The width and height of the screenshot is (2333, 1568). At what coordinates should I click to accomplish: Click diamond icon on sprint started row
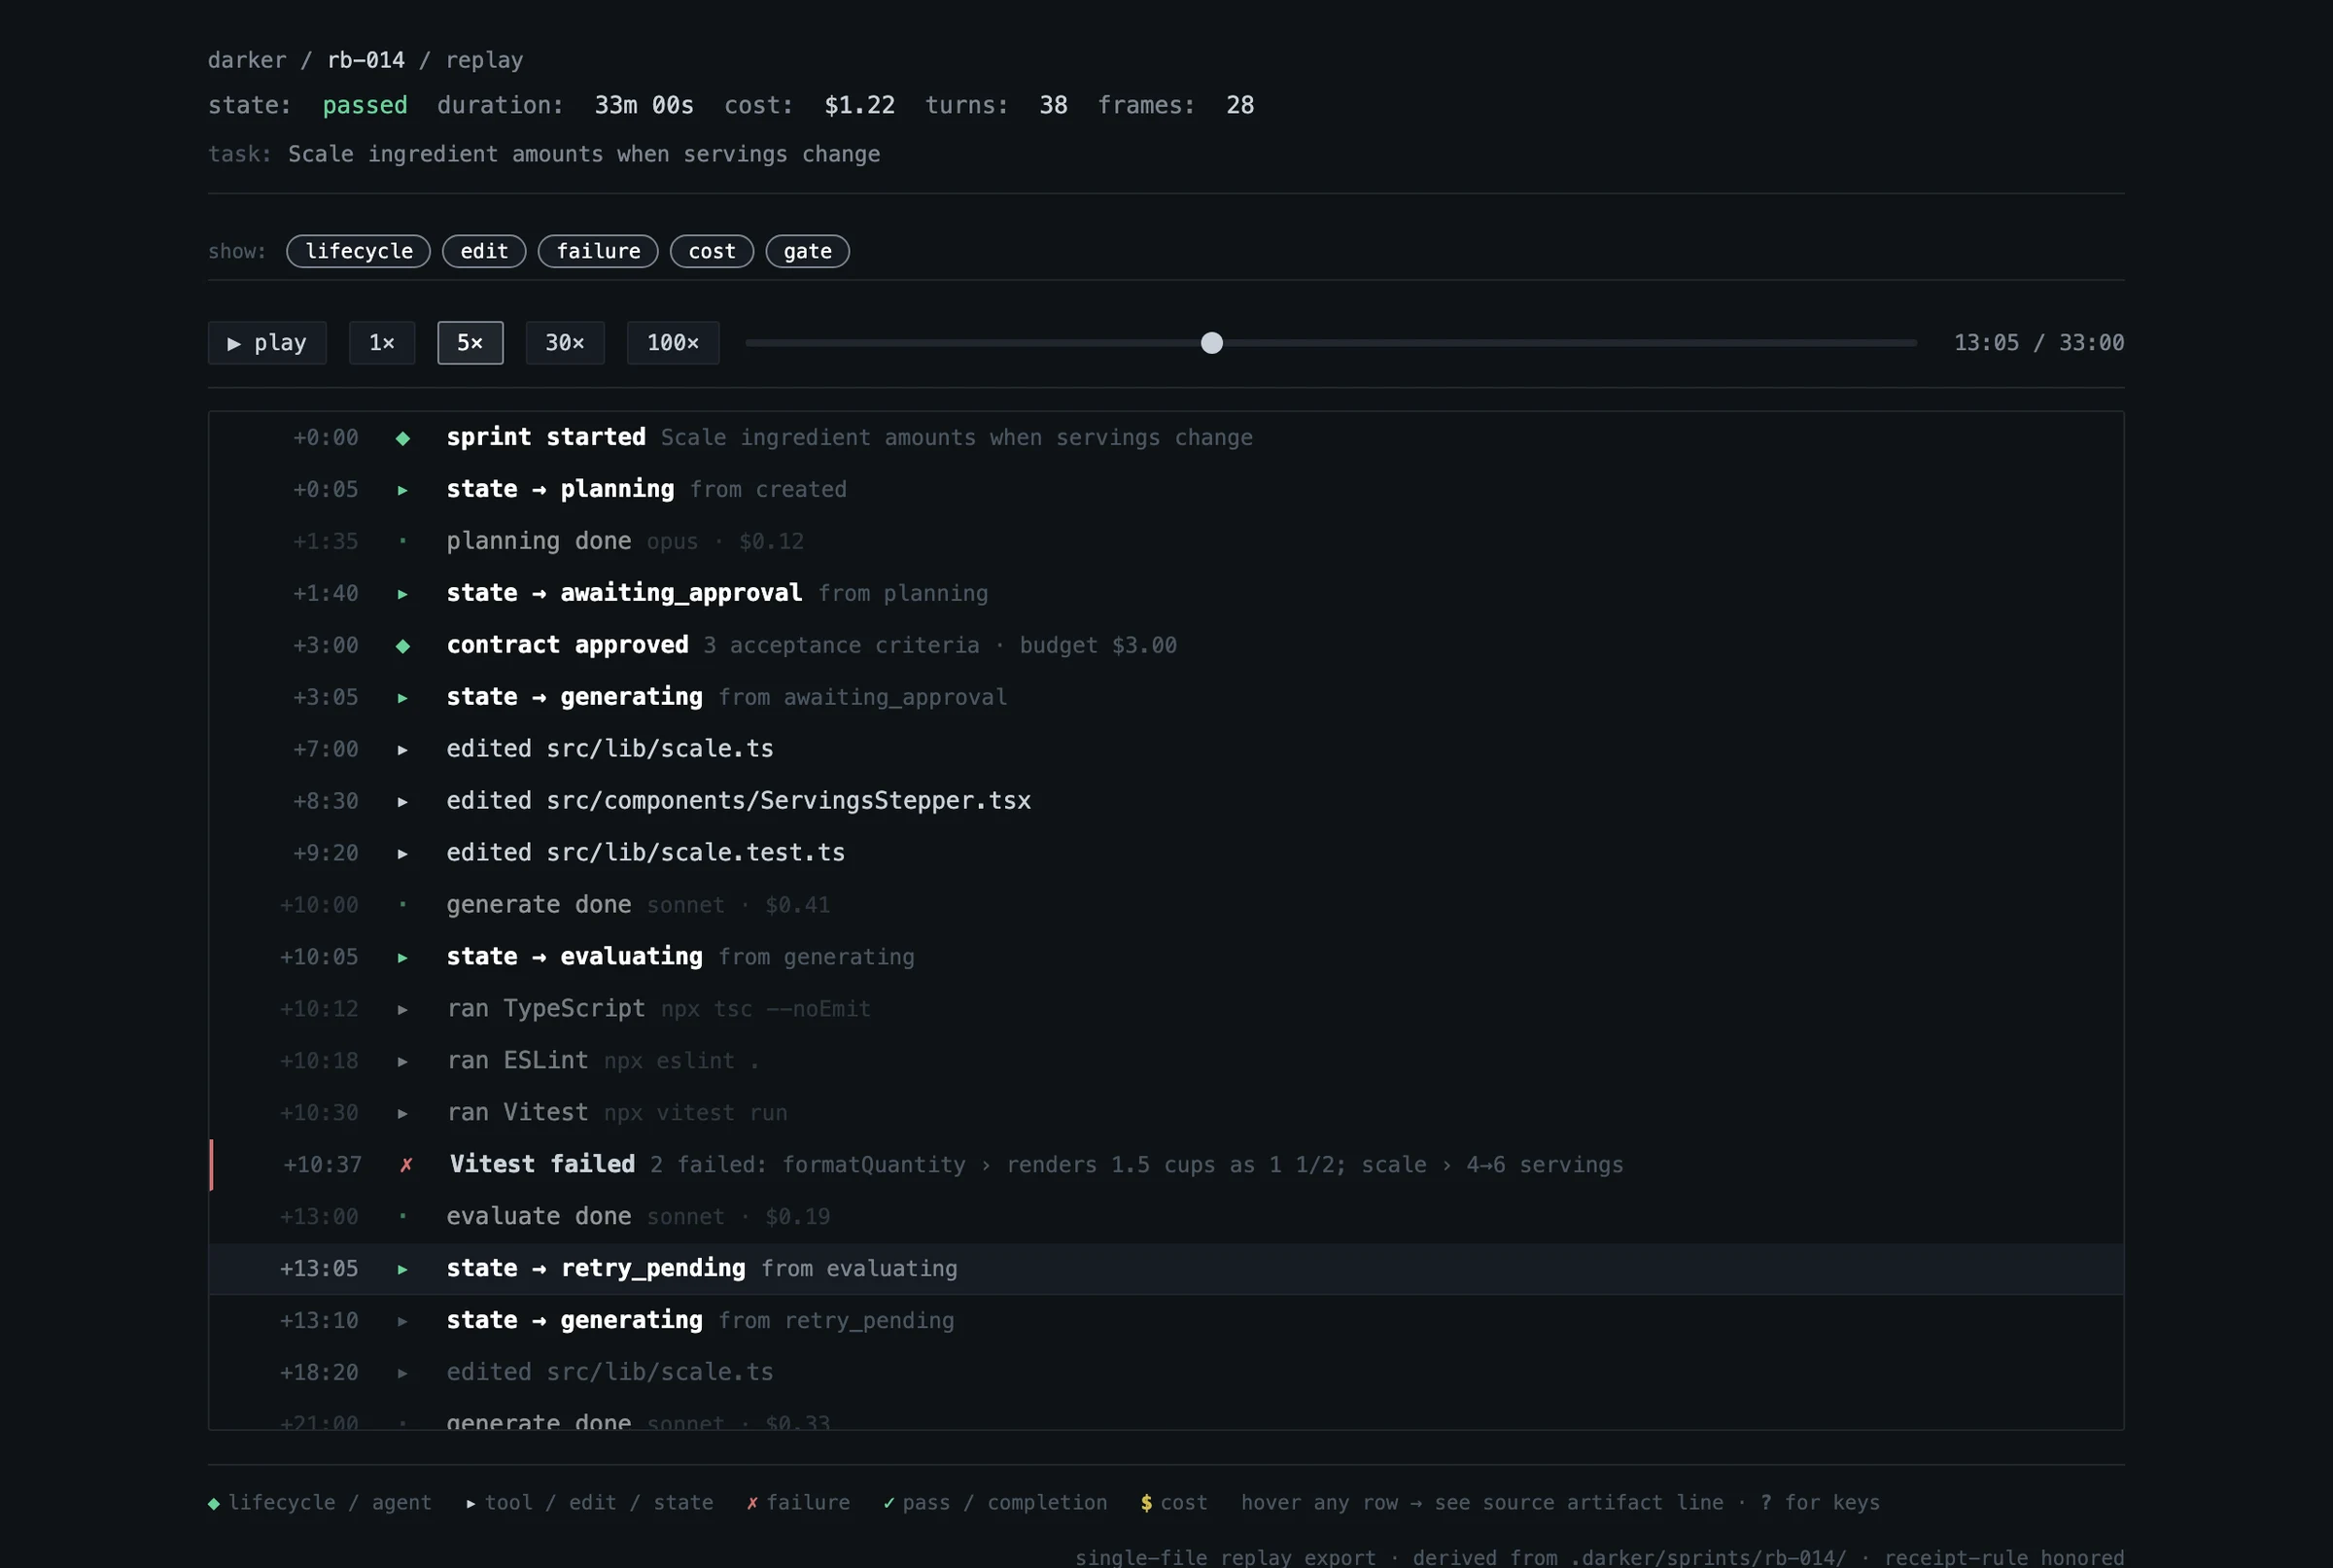tap(403, 438)
